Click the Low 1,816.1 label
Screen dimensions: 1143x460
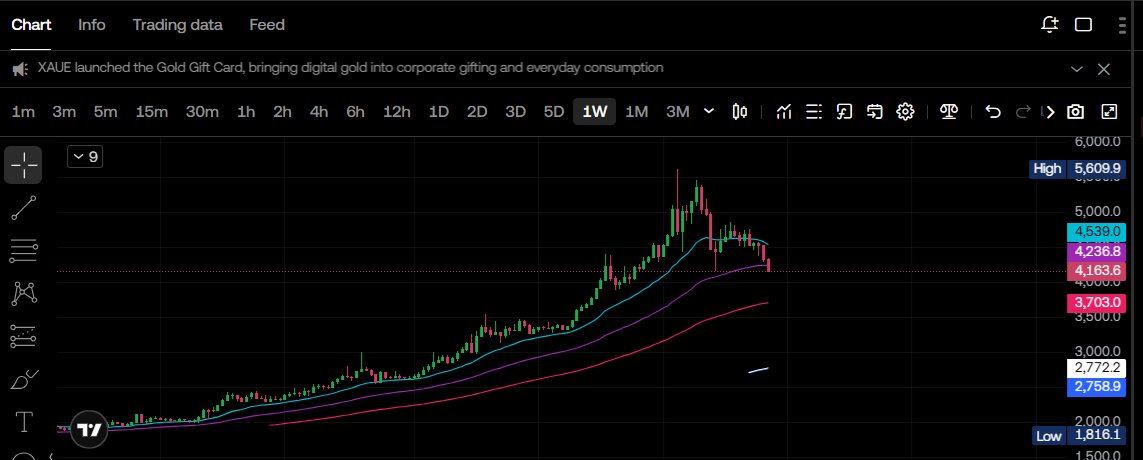pos(1077,436)
